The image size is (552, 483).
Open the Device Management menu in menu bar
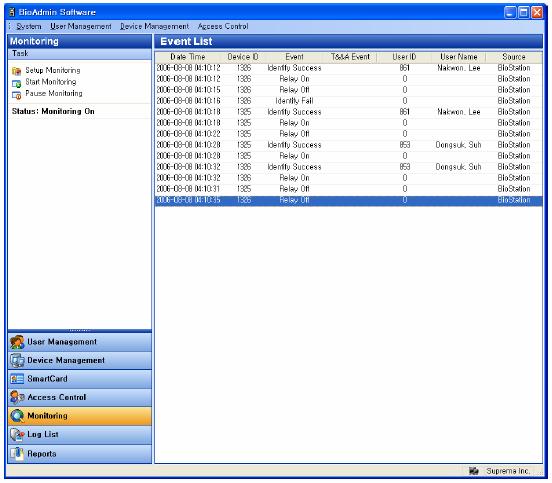154,26
